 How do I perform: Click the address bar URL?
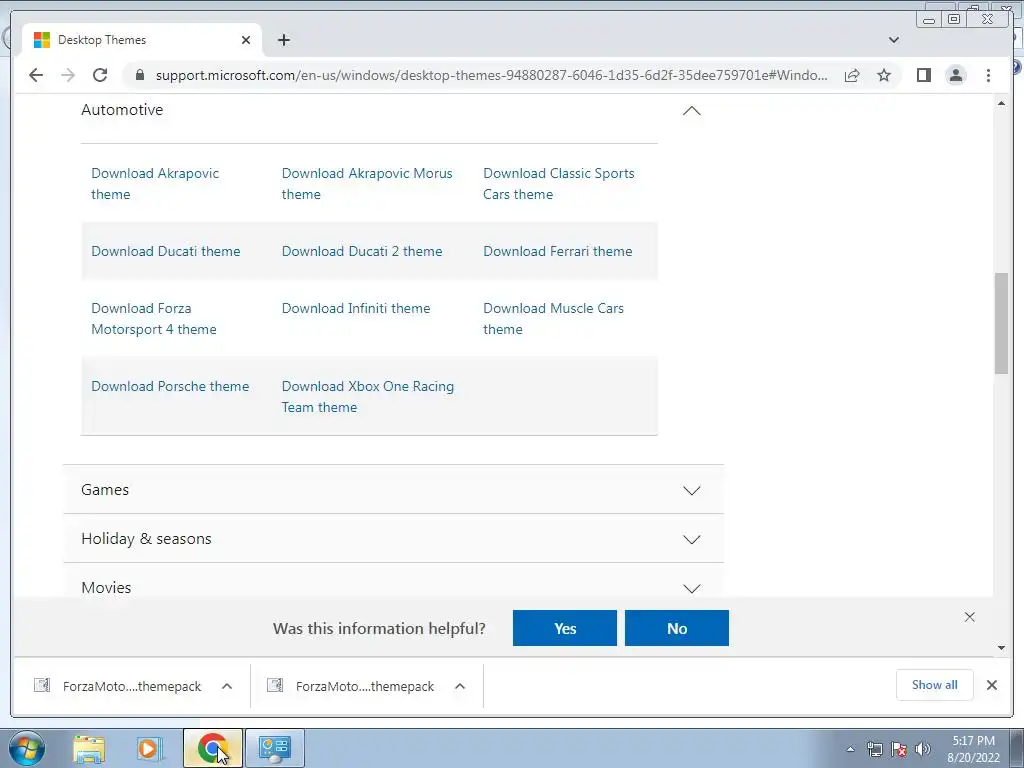pyautogui.click(x=491, y=75)
